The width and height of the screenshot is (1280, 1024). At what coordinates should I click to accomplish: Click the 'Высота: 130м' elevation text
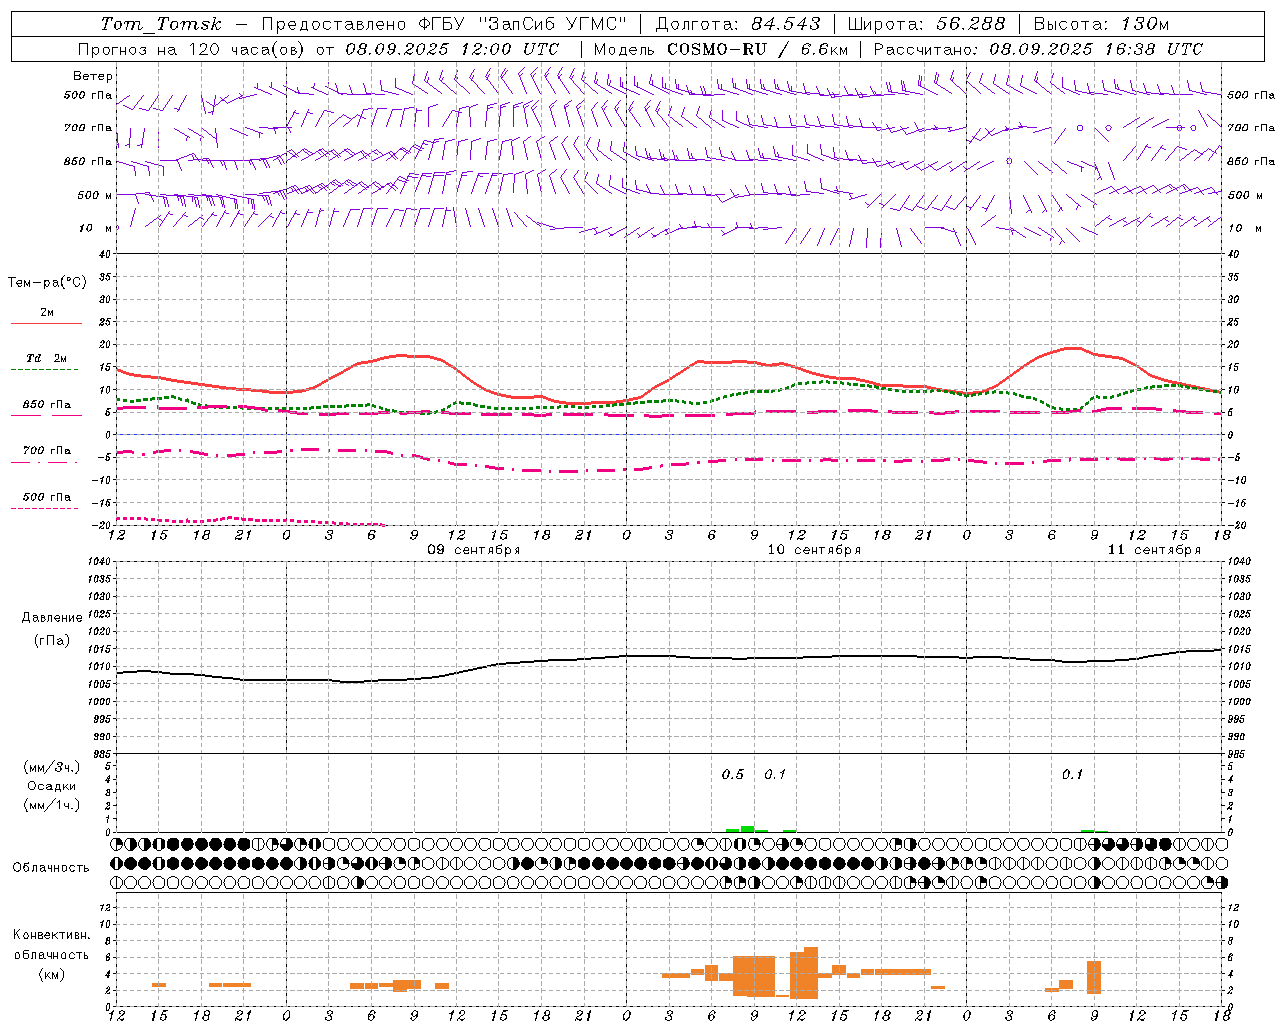click(1101, 24)
